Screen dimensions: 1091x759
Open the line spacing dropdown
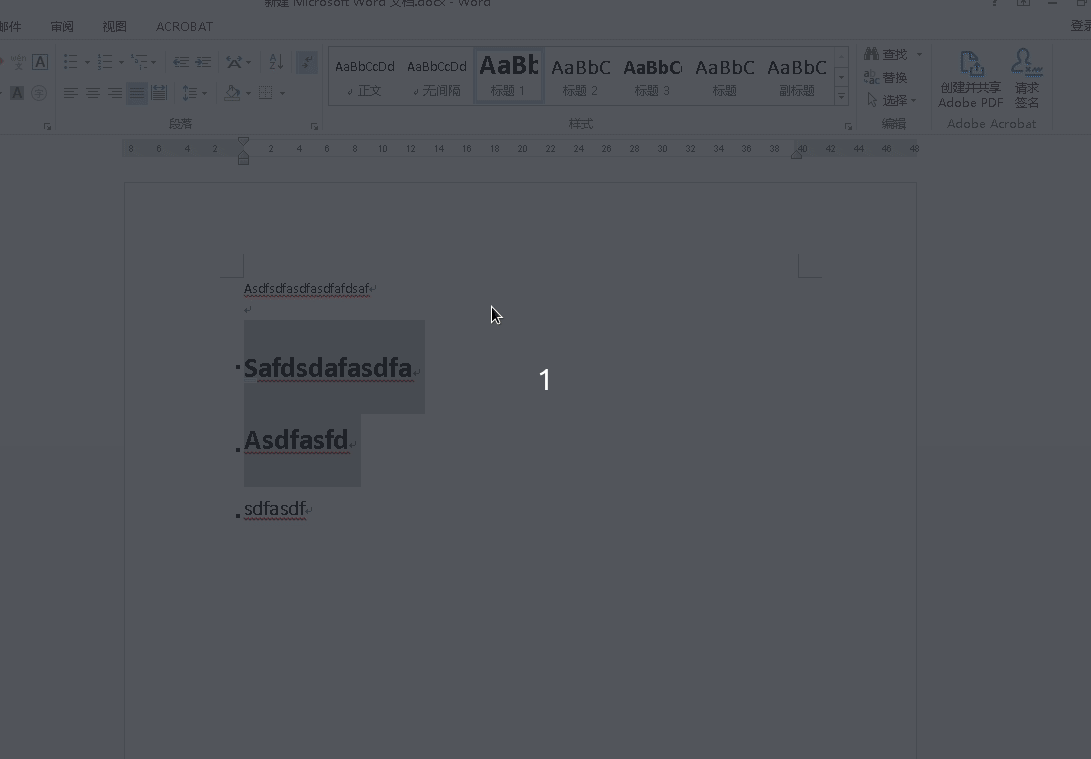pos(194,93)
